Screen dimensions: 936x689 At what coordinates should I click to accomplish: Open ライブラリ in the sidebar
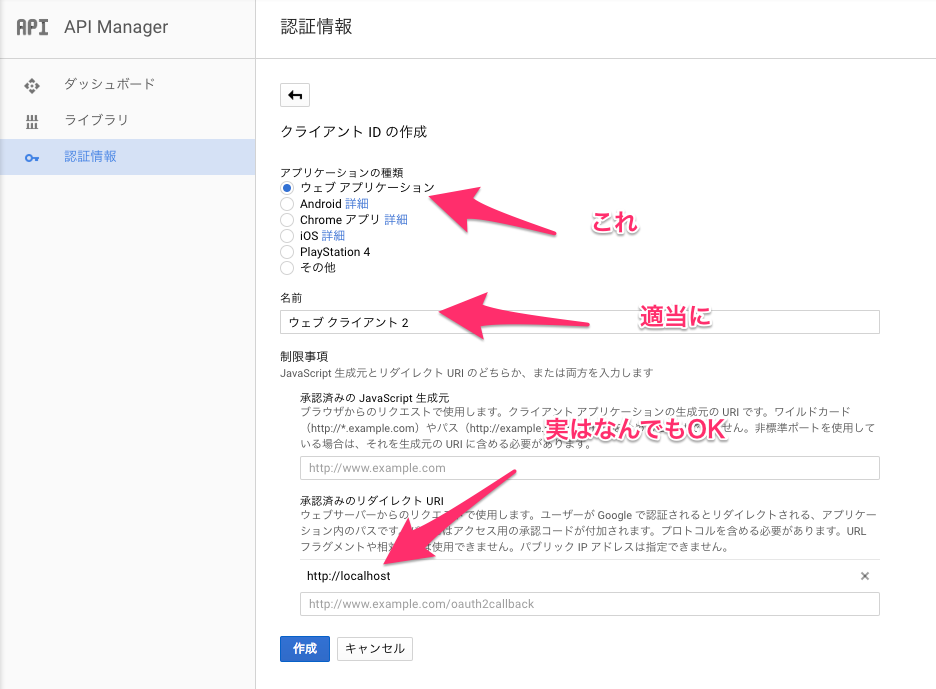click(96, 120)
